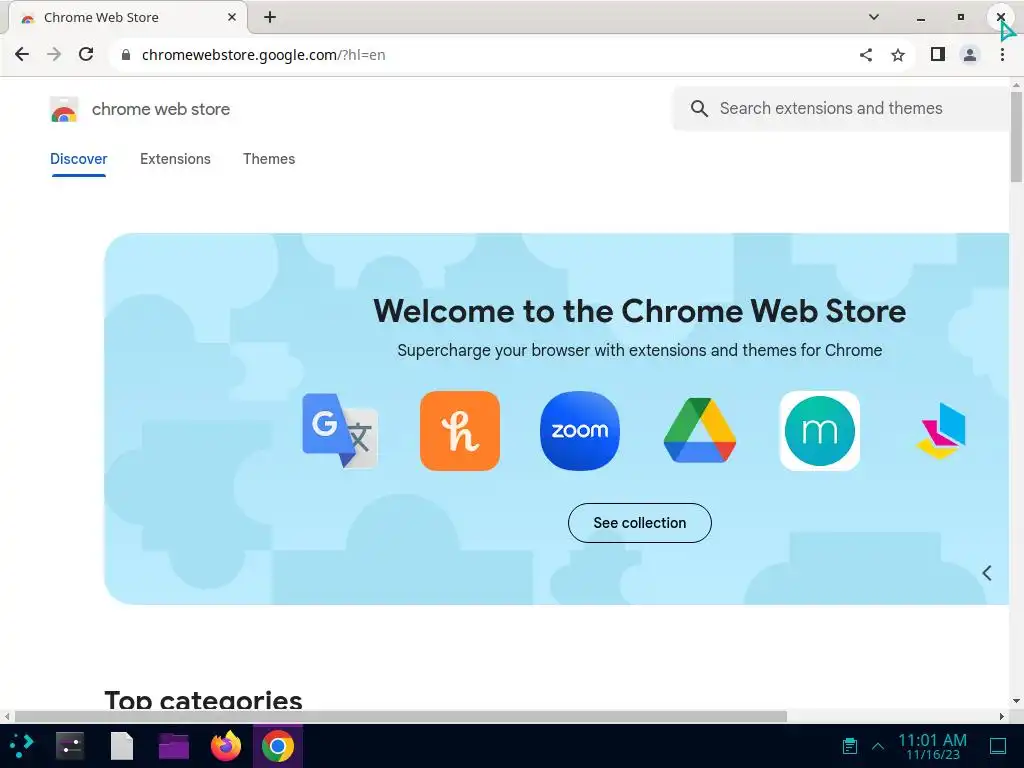Open the purple file manager in taskbar
The image size is (1024, 768).
point(174,746)
